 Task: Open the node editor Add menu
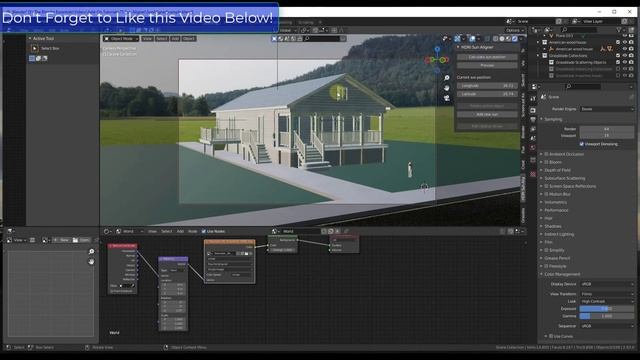click(x=180, y=231)
